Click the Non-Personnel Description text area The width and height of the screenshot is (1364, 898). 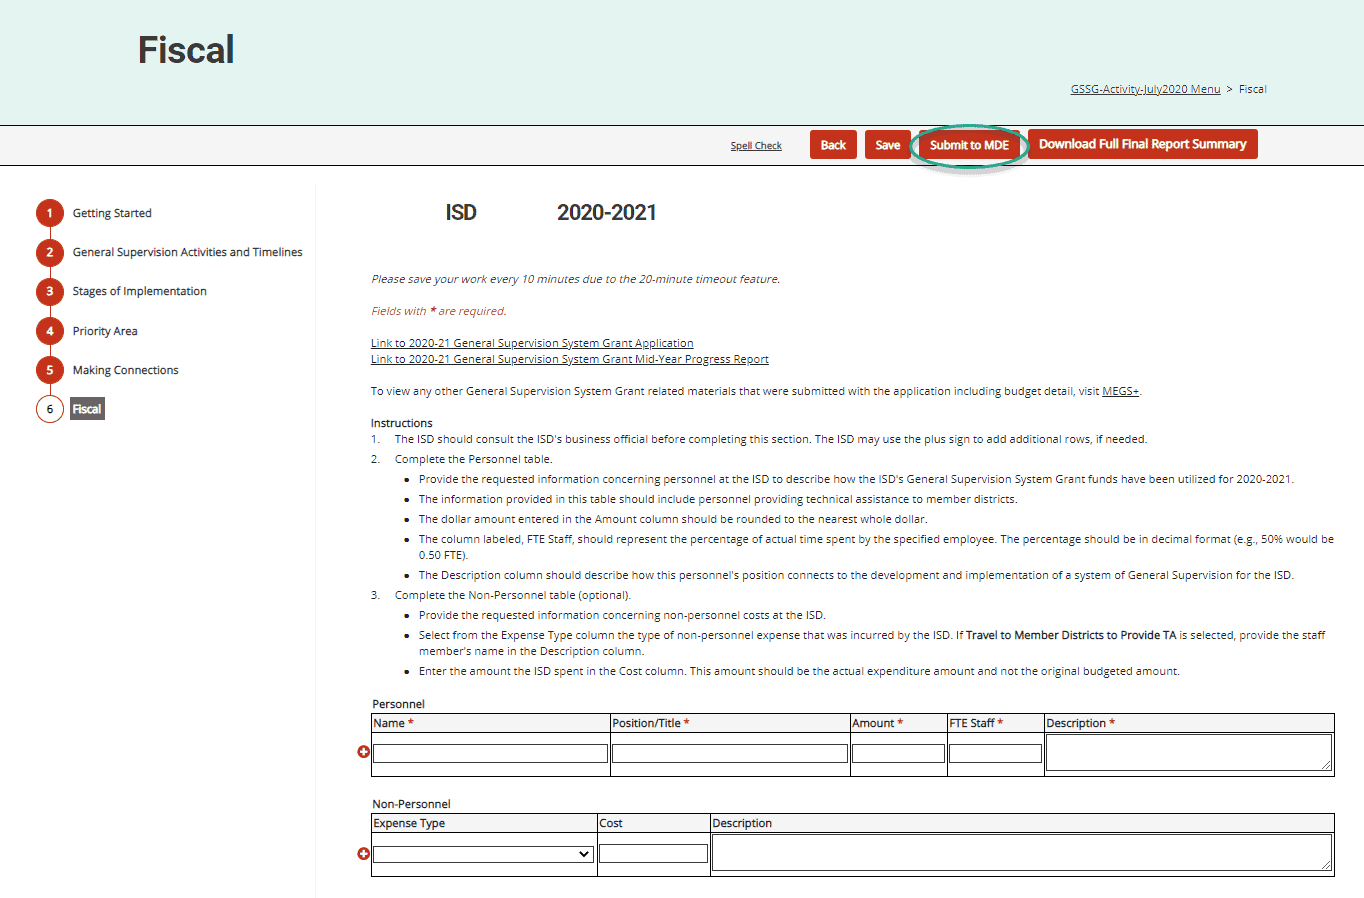[1021, 853]
